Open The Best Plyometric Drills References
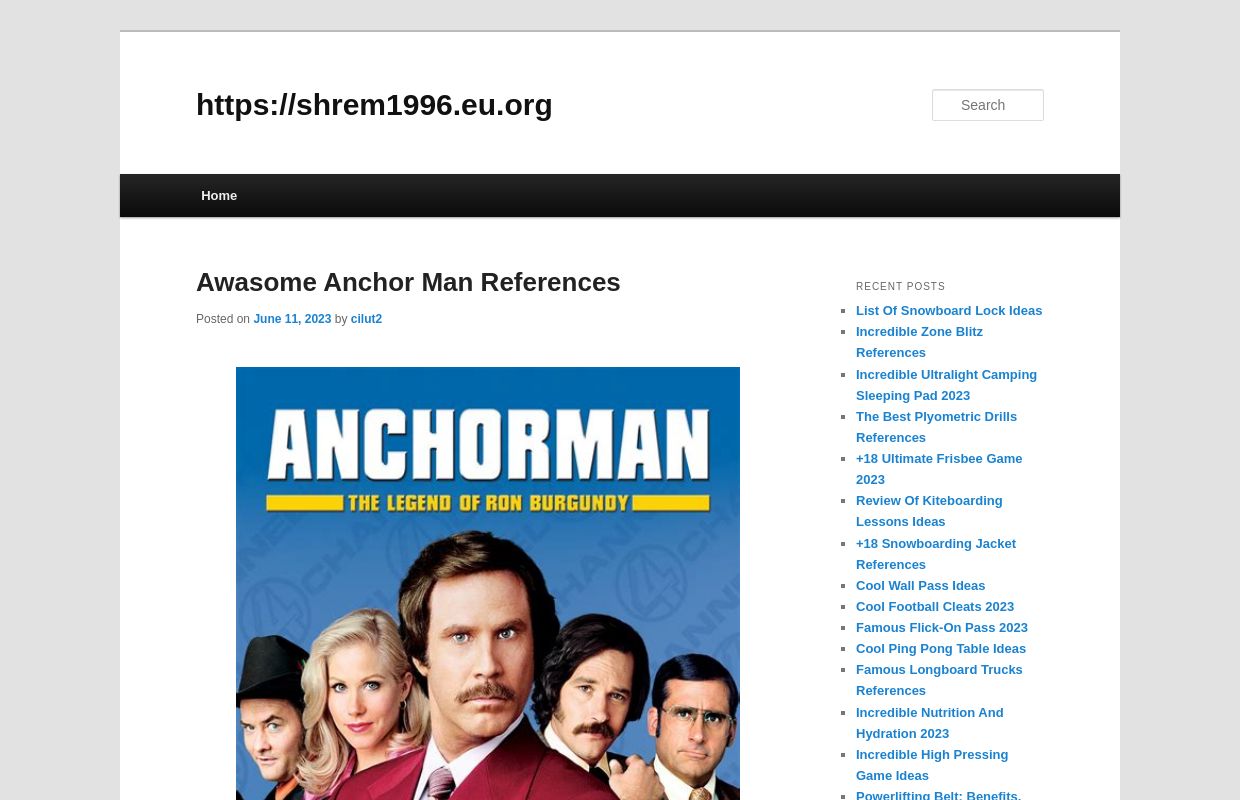The height and width of the screenshot is (800, 1240). [x=936, y=427]
